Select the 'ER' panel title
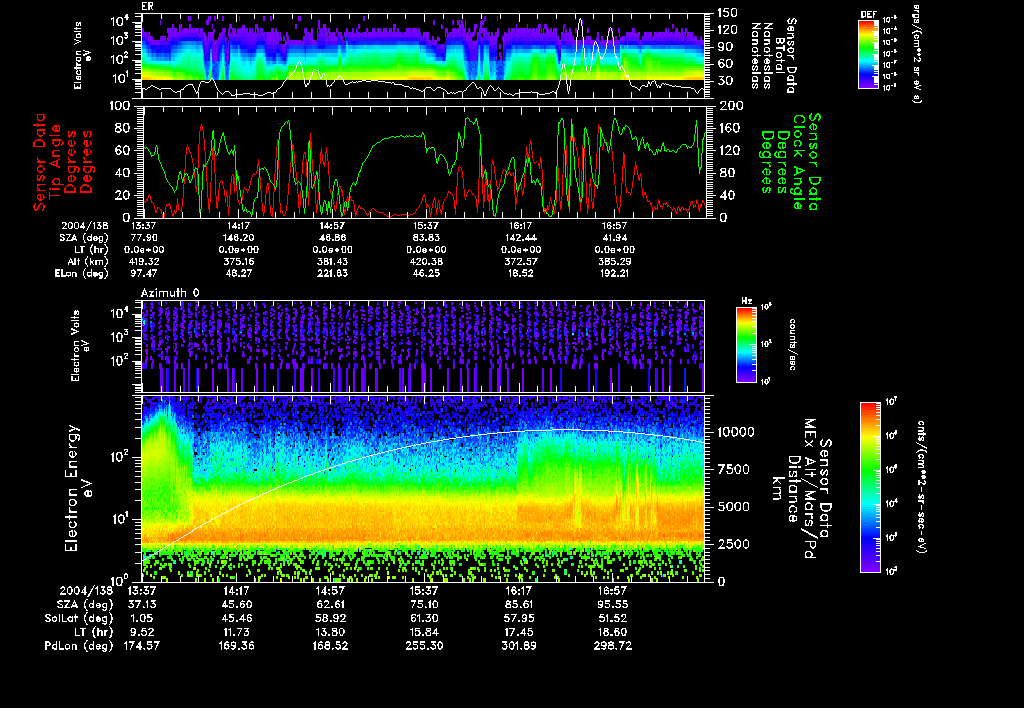The image size is (1024, 708). pos(147,6)
